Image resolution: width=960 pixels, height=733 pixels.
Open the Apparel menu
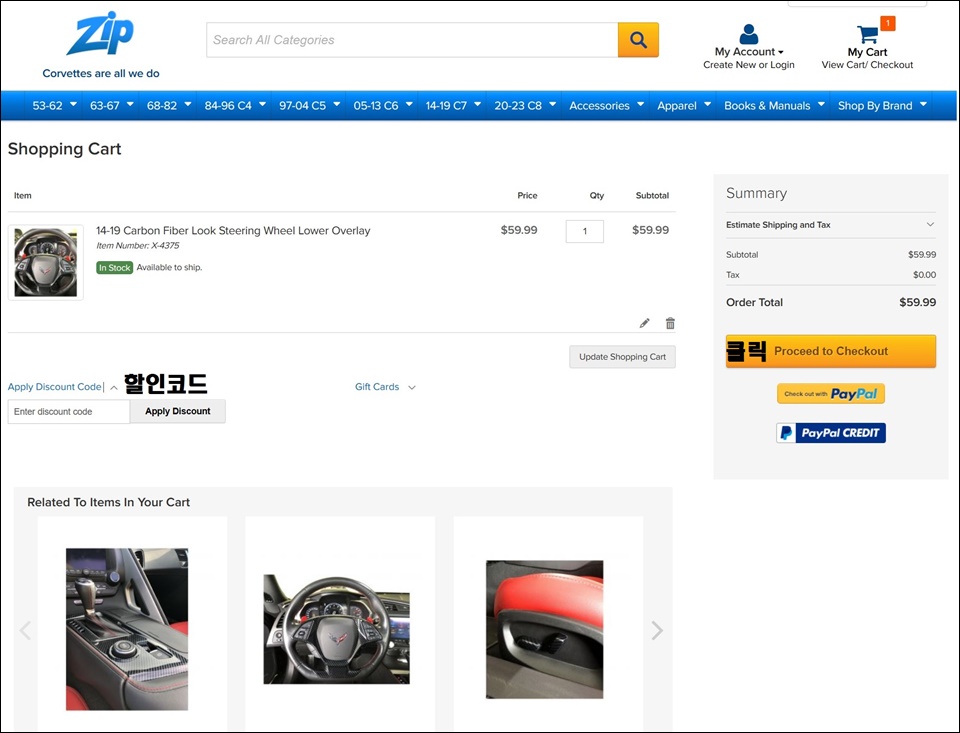683,105
